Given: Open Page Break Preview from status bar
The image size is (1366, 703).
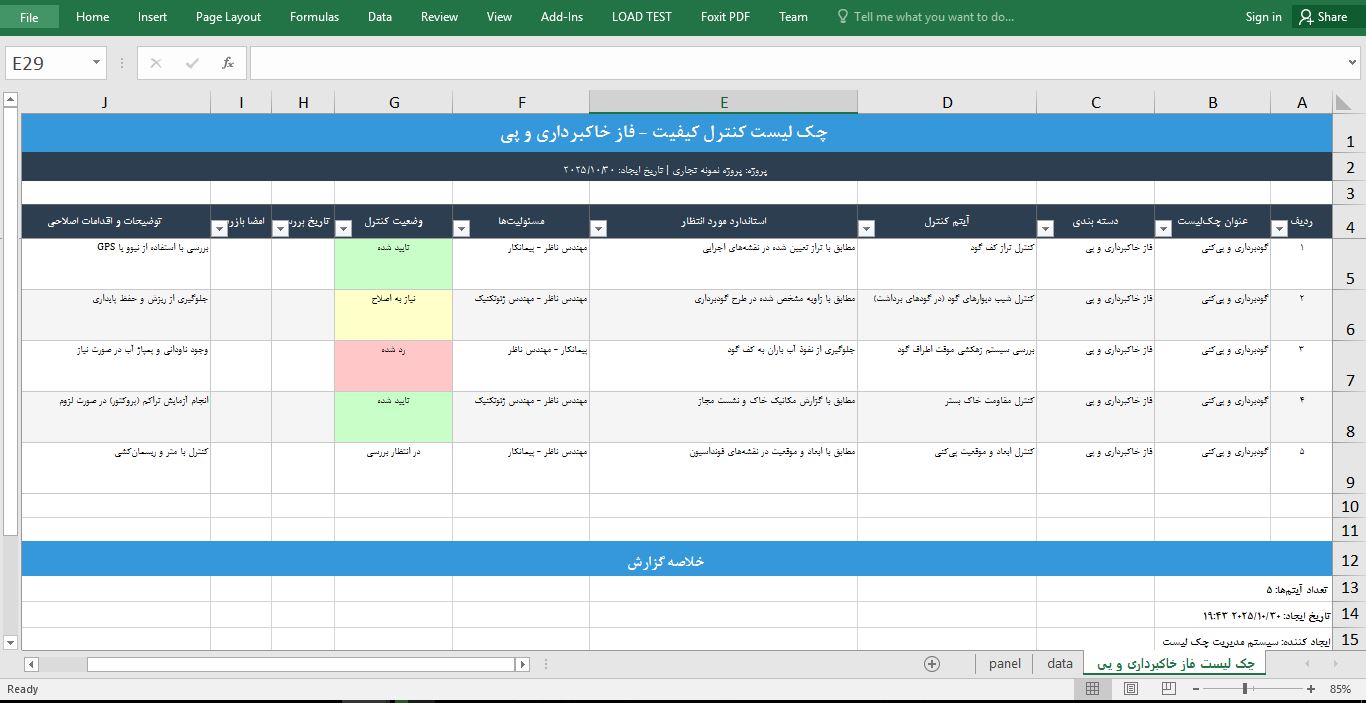Looking at the screenshot, I should [x=1168, y=688].
